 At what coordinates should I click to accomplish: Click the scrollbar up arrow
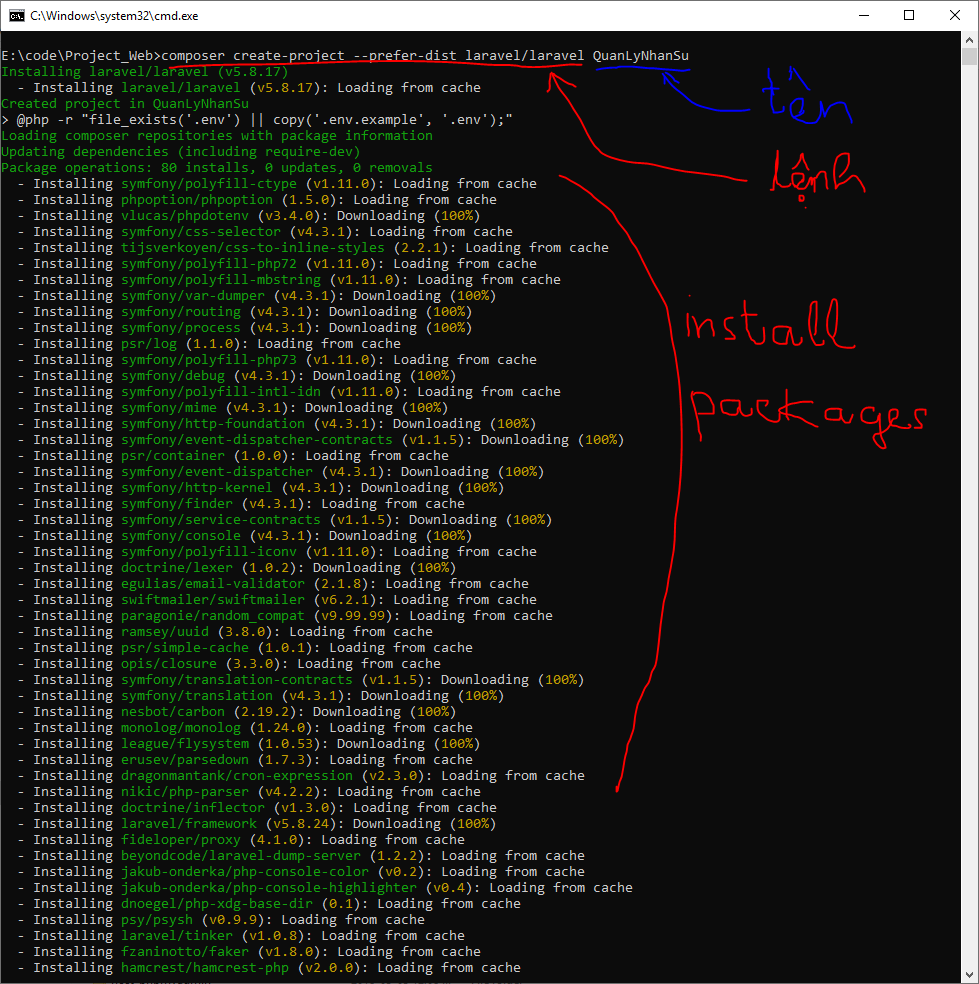click(970, 39)
